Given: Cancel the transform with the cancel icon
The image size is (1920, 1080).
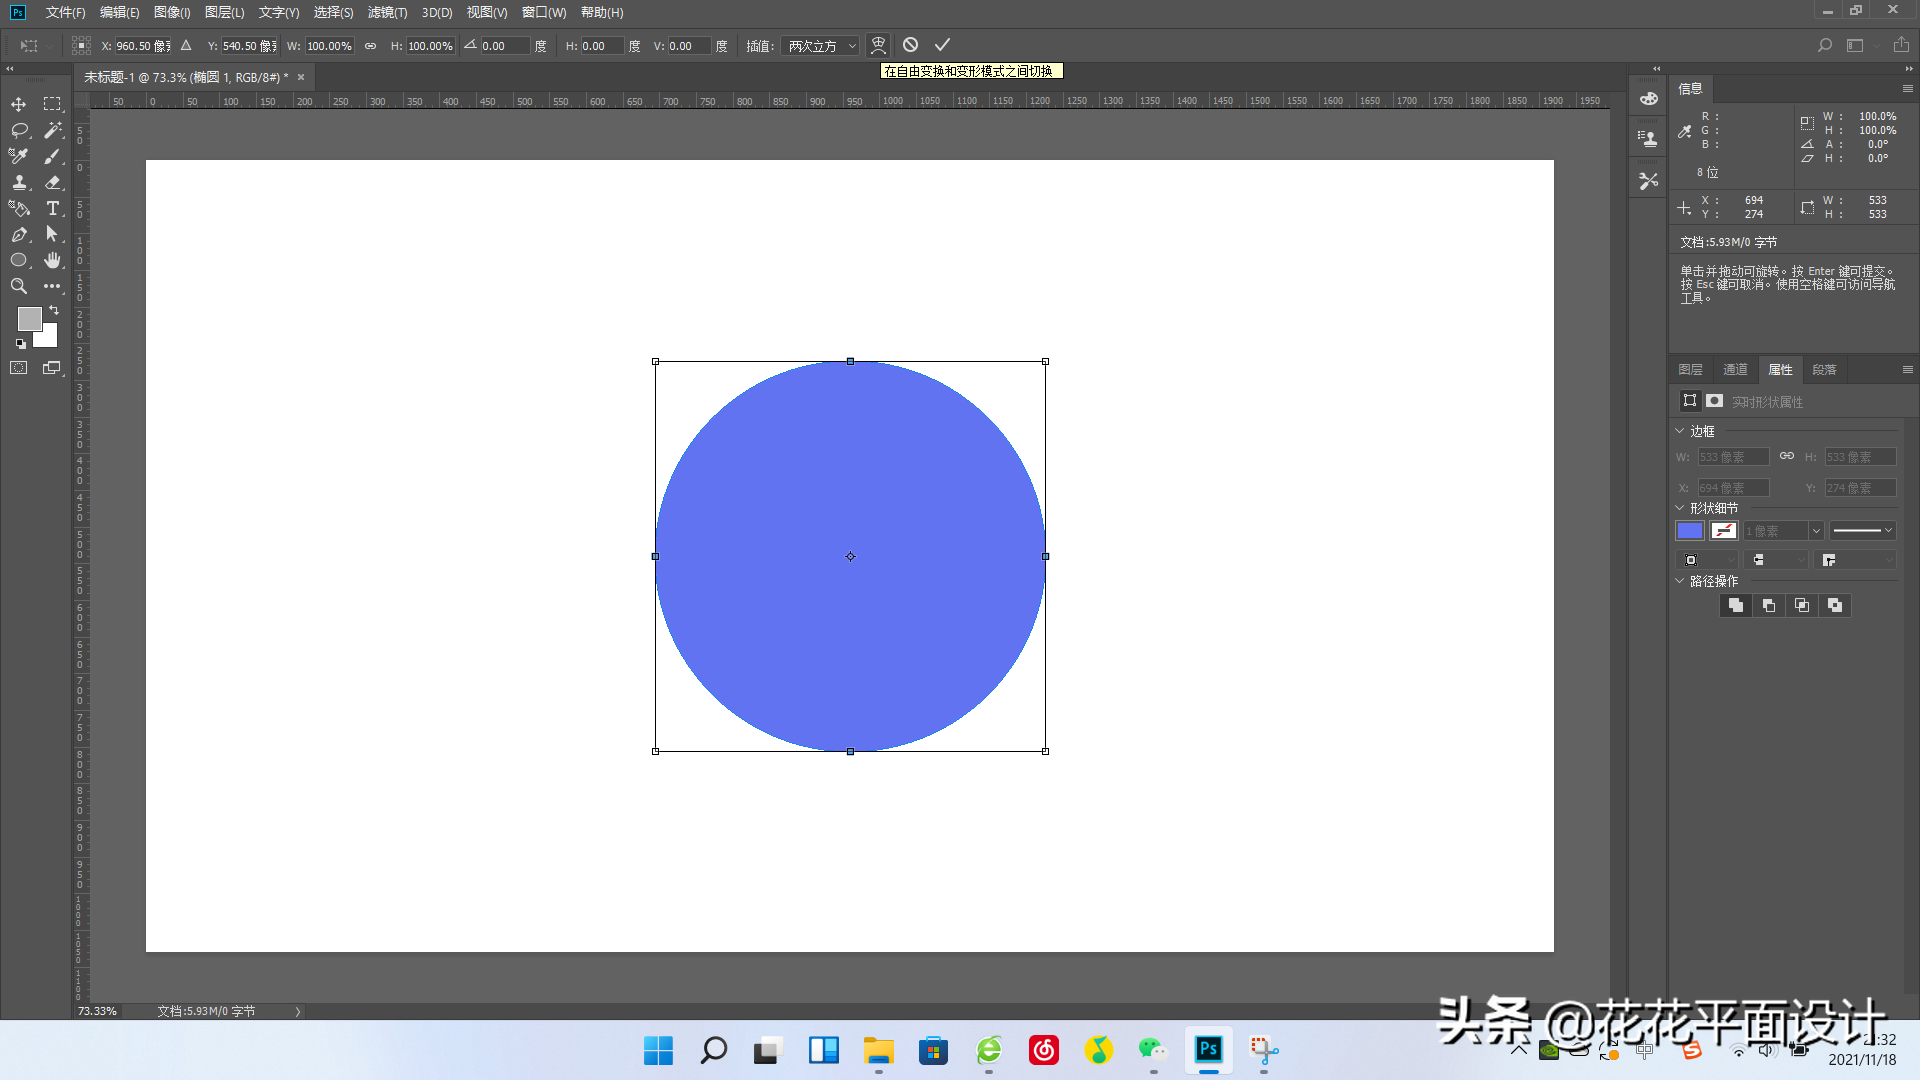Looking at the screenshot, I should click(910, 45).
